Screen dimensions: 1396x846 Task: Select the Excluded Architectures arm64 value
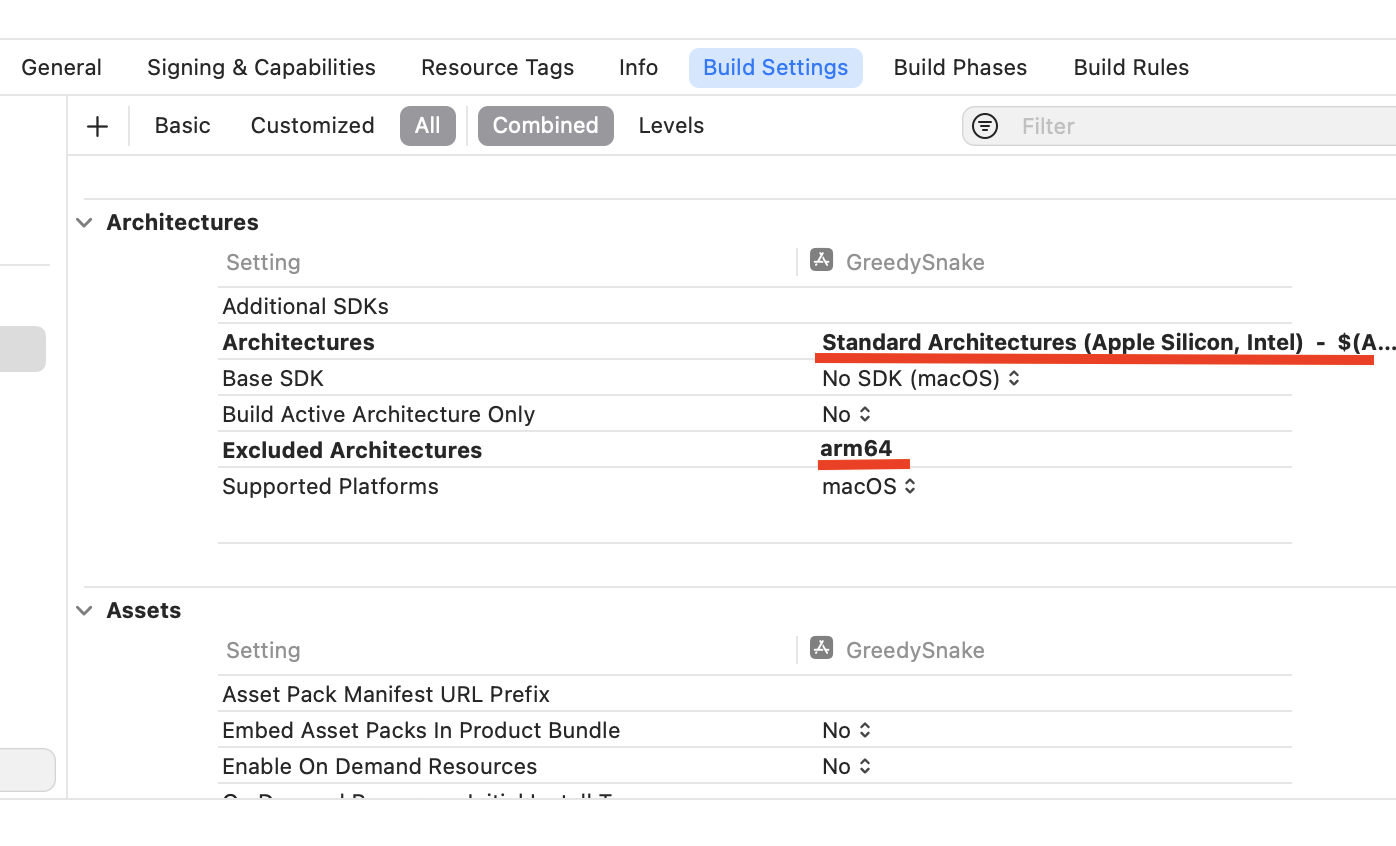pyautogui.click(x=856, y=448)
